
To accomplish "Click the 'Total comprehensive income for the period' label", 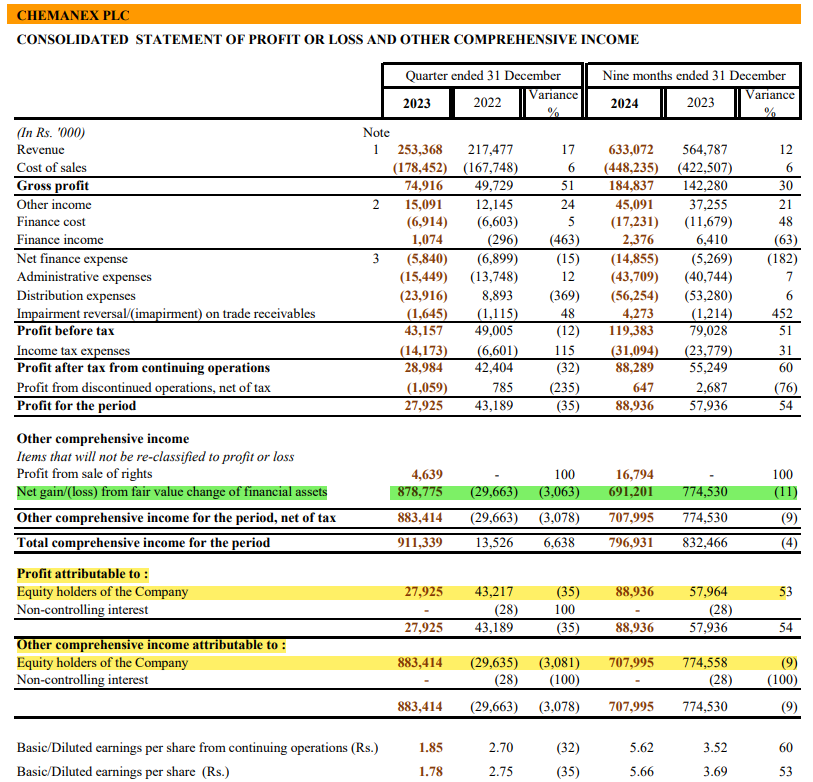I will 143,543.
